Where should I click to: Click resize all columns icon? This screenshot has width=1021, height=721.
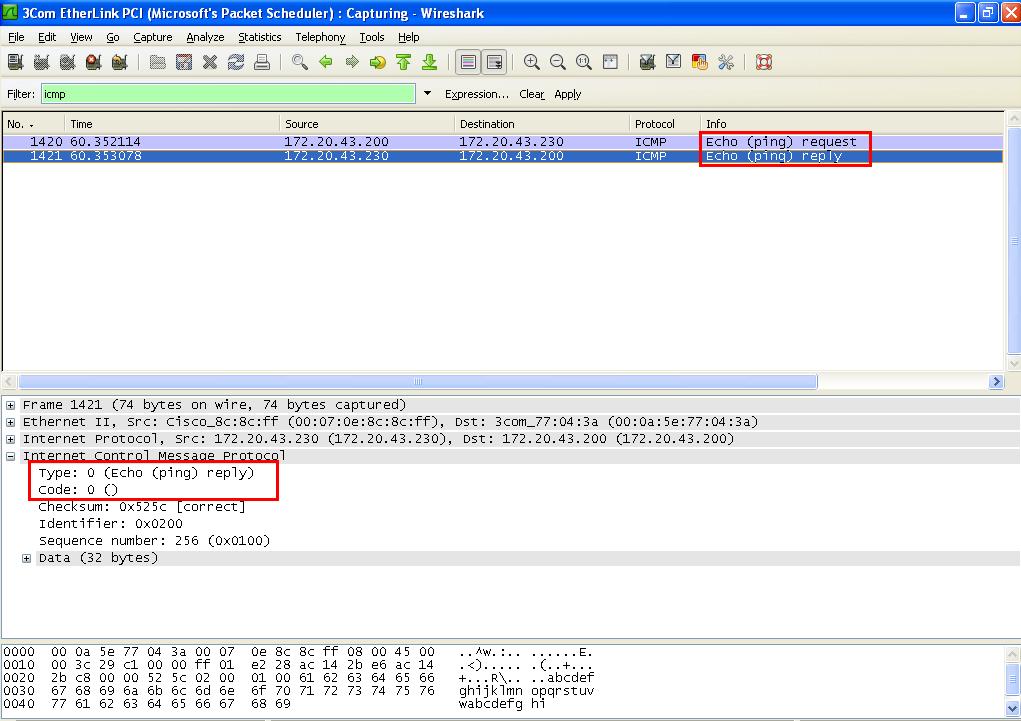click(610, 62)
